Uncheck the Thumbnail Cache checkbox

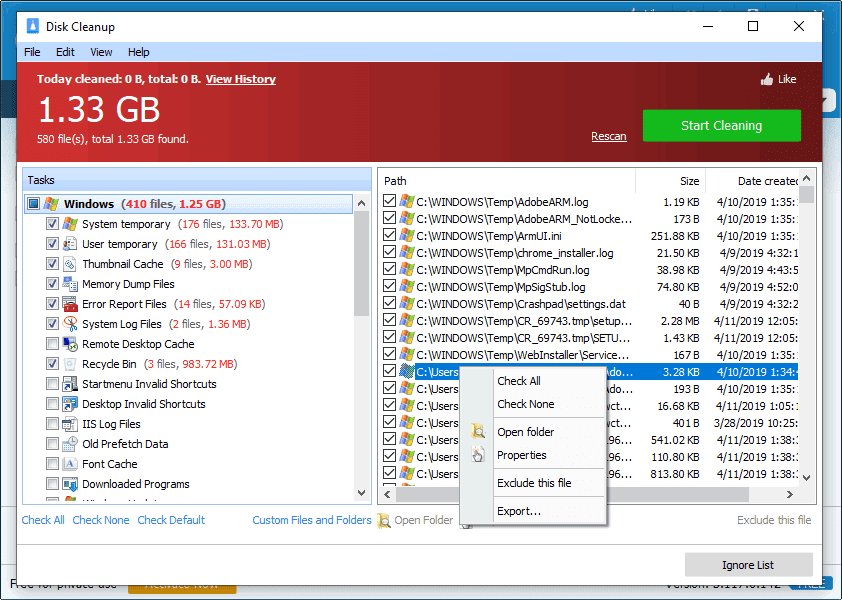(52, 264)
